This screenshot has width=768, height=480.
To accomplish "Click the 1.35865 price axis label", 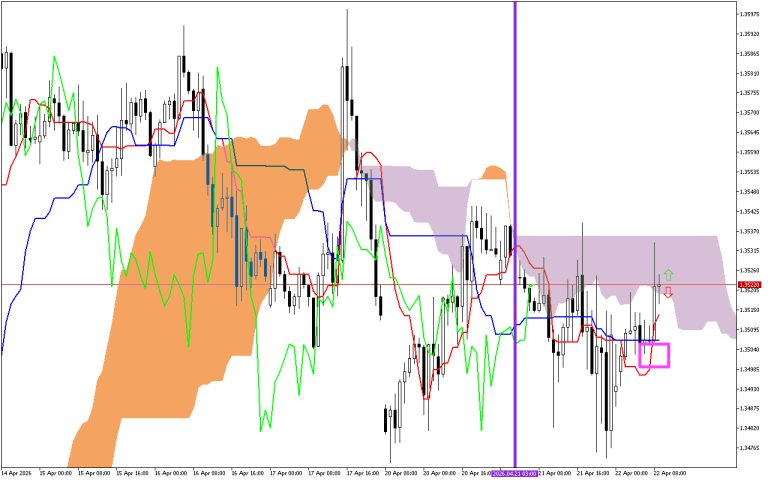I will click(x=749, y=53).
